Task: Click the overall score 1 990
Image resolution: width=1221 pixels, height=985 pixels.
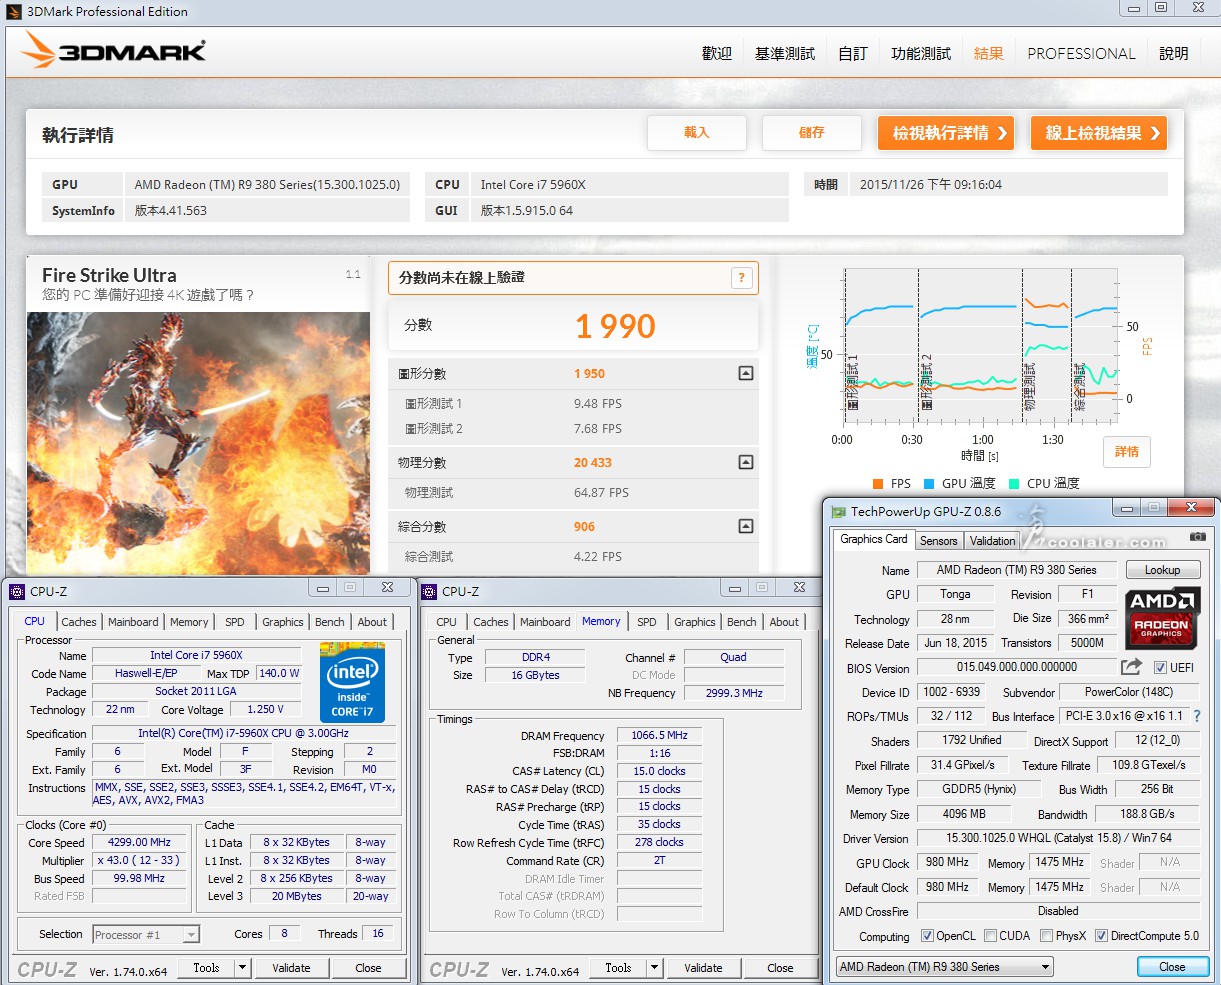Action: [616, 326]
